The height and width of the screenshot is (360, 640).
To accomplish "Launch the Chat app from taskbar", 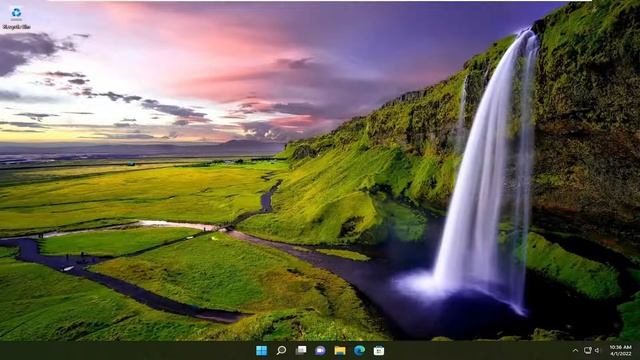I will (x=320, y=350).
